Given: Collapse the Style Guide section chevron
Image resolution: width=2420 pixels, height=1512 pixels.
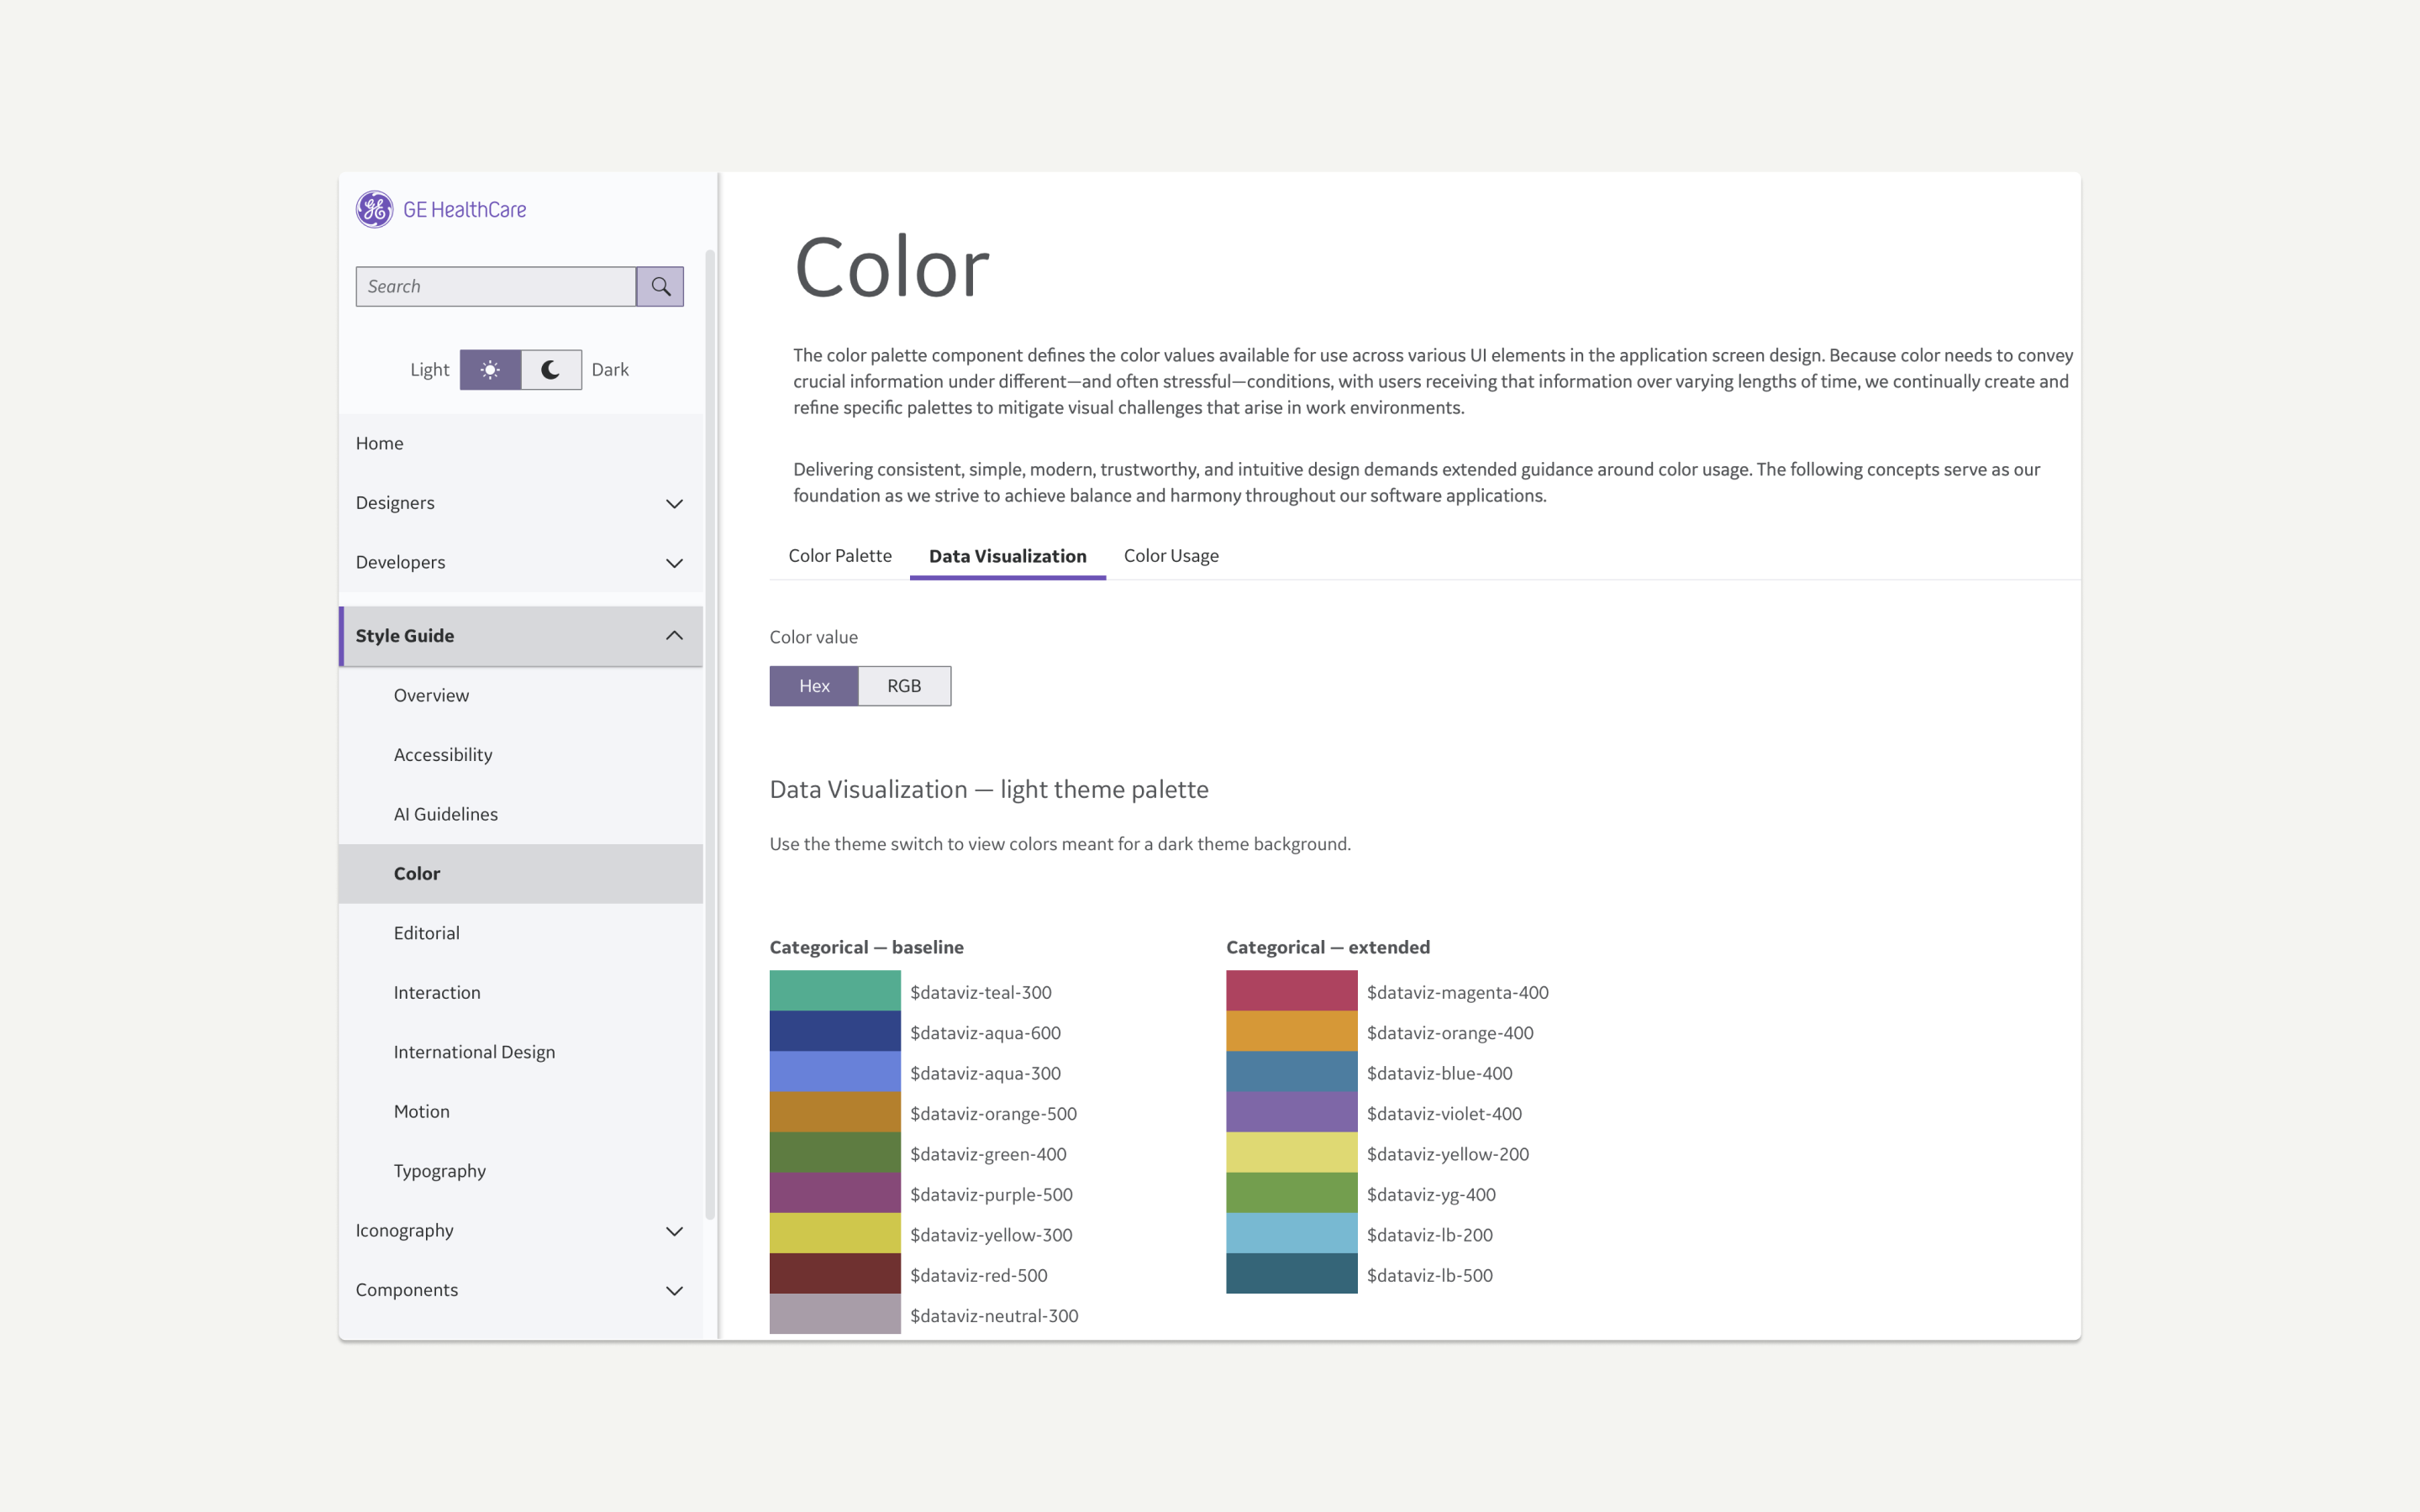Looking at the screenshot, I should tap(674, 636).
